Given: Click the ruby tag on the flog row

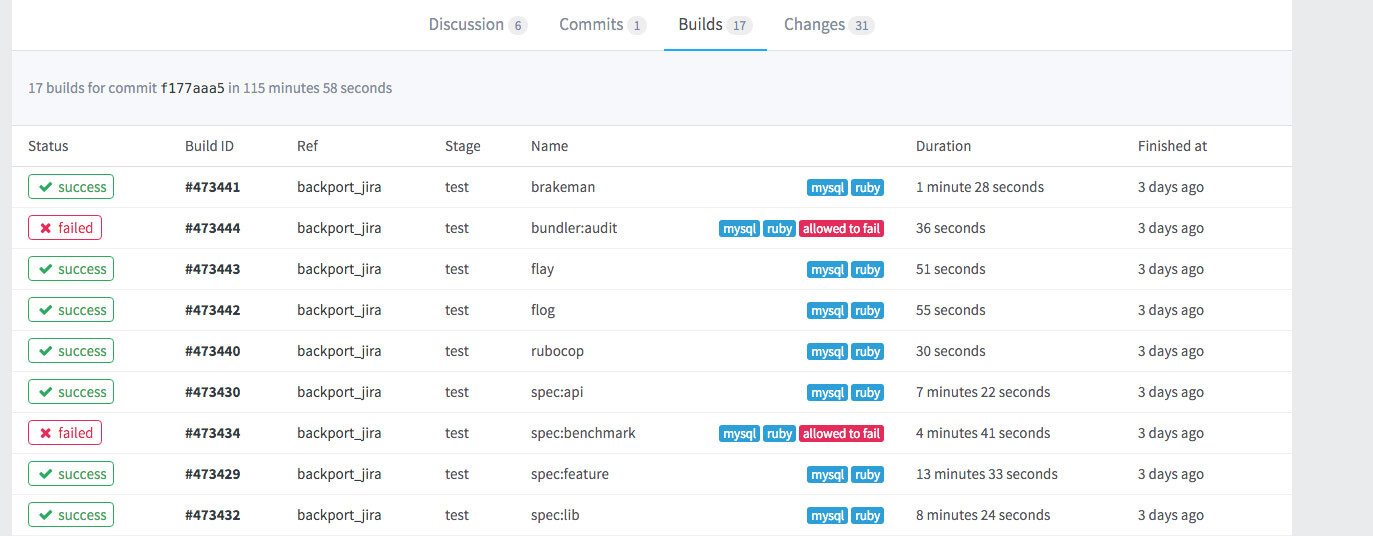Looking at the screenshot, I should tap(867, 311).
